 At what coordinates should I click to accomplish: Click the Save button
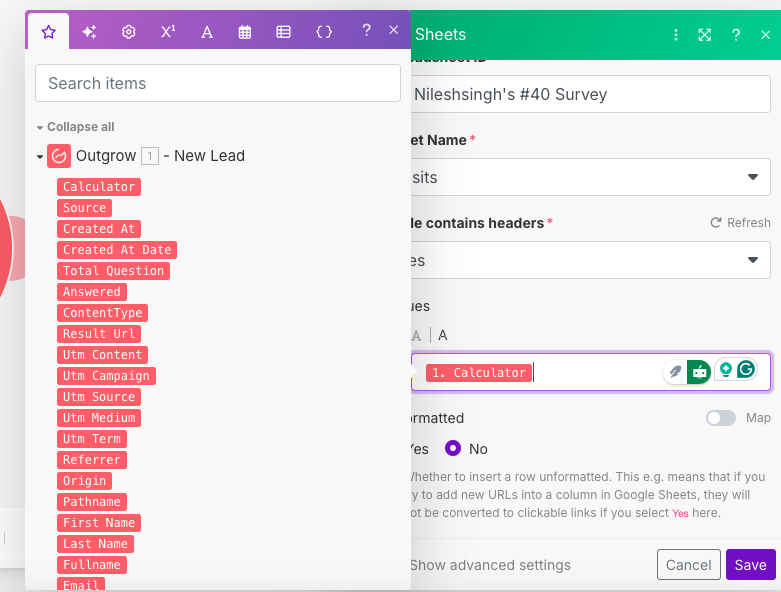pos(750,565)
